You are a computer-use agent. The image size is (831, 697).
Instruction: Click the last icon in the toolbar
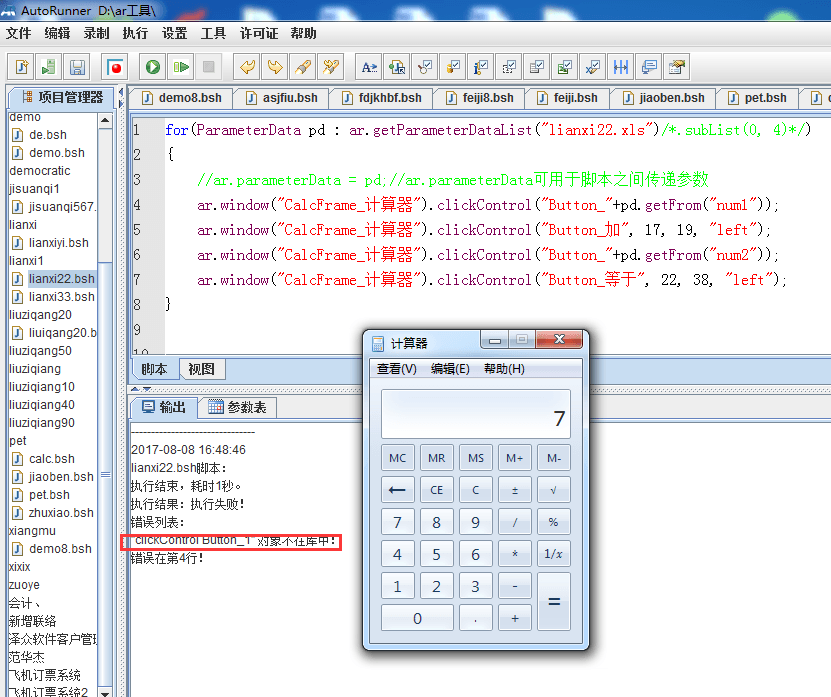click(677, 67)
